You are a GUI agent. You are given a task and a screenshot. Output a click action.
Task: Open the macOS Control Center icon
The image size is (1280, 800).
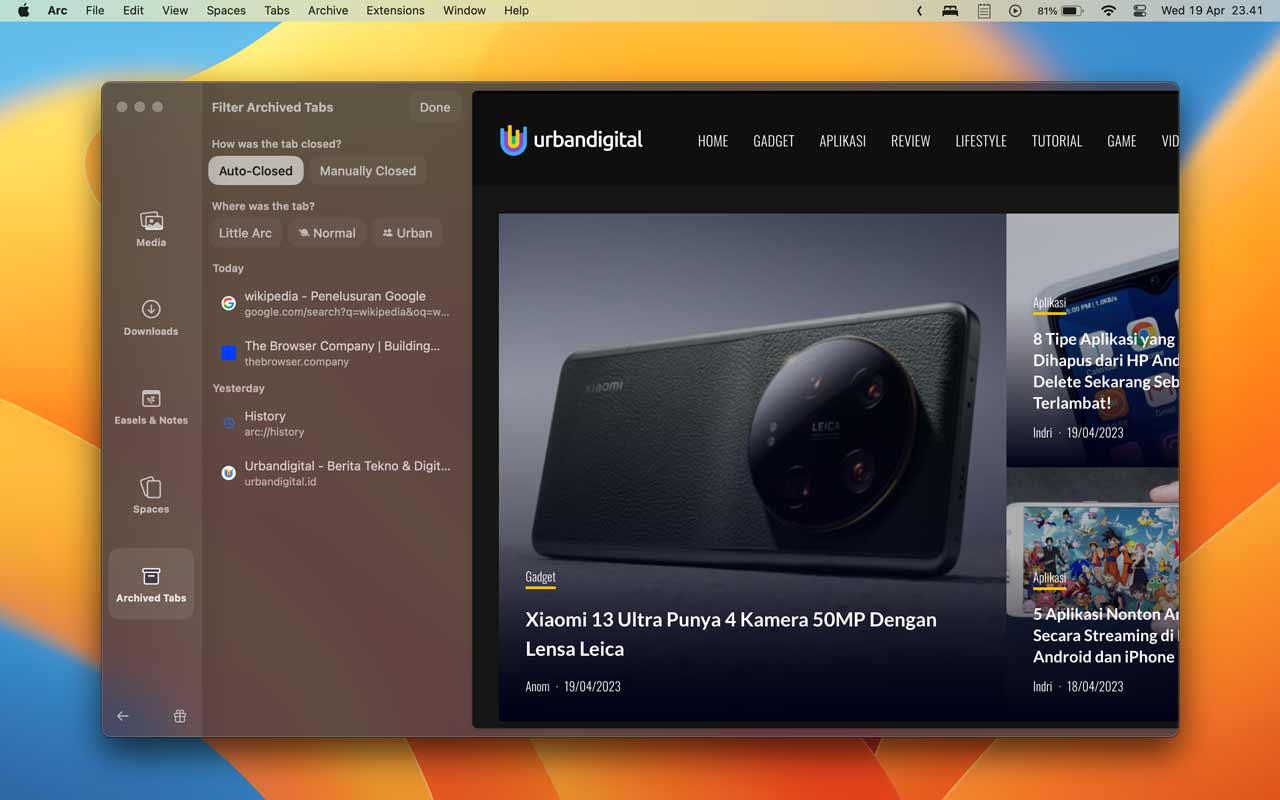(1139, 11)
